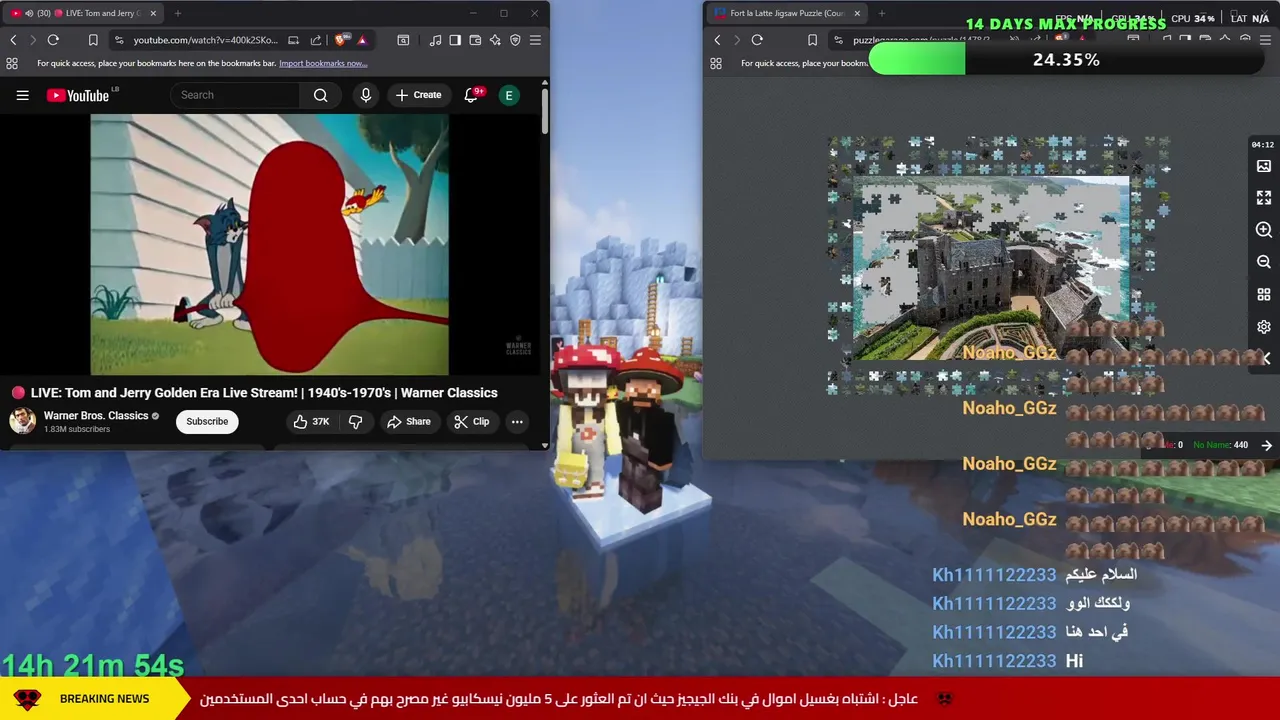
Task: Open Brave Wallet in YouTube window toolbar
Action: click(475, 40)
